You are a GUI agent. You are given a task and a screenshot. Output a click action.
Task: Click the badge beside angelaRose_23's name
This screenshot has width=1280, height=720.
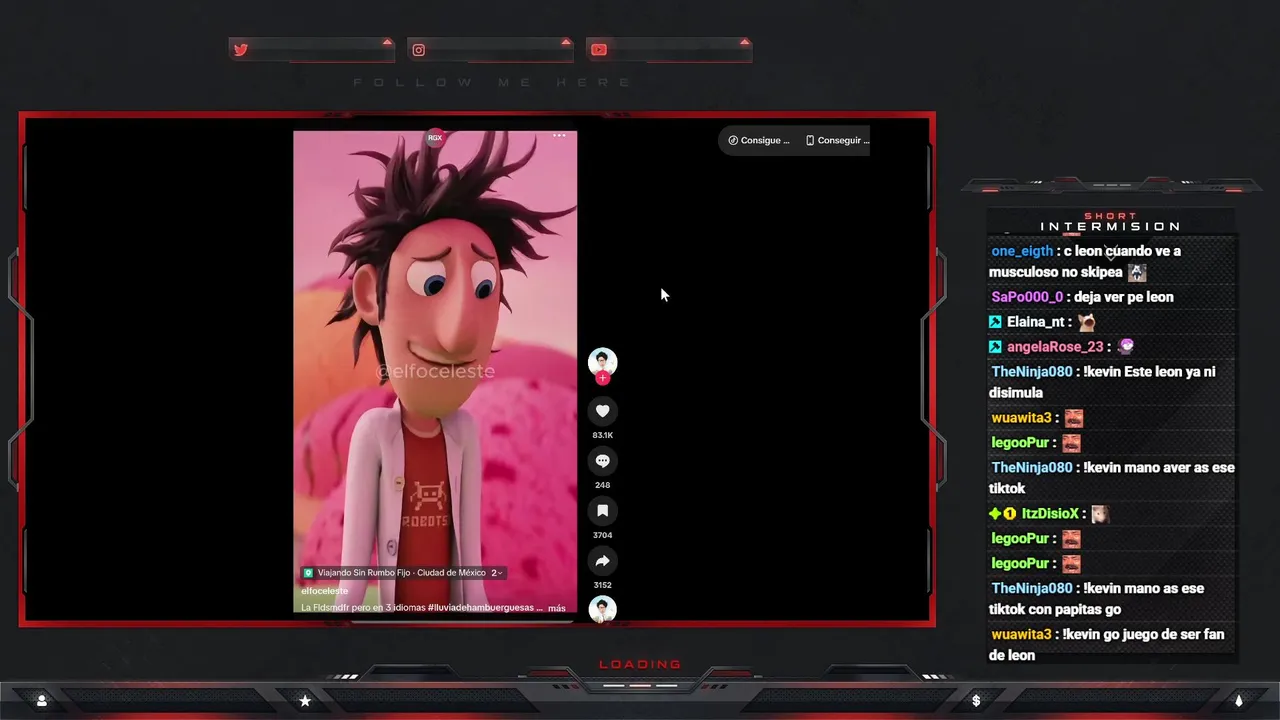coord(995,347)
